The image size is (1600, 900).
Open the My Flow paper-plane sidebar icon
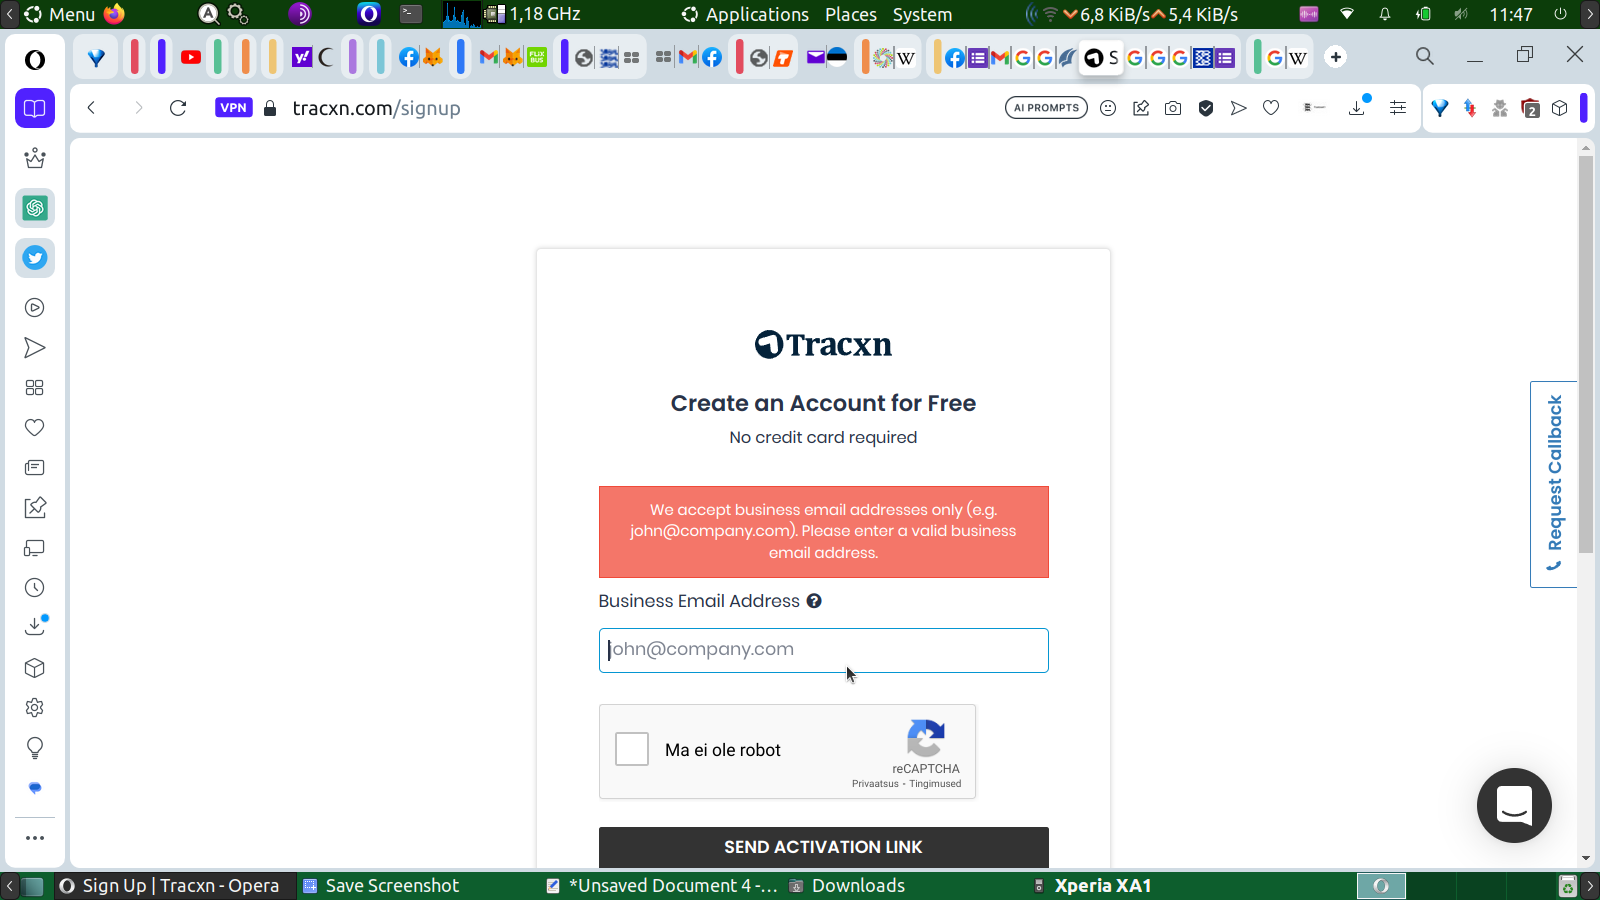tap(35, 348)
